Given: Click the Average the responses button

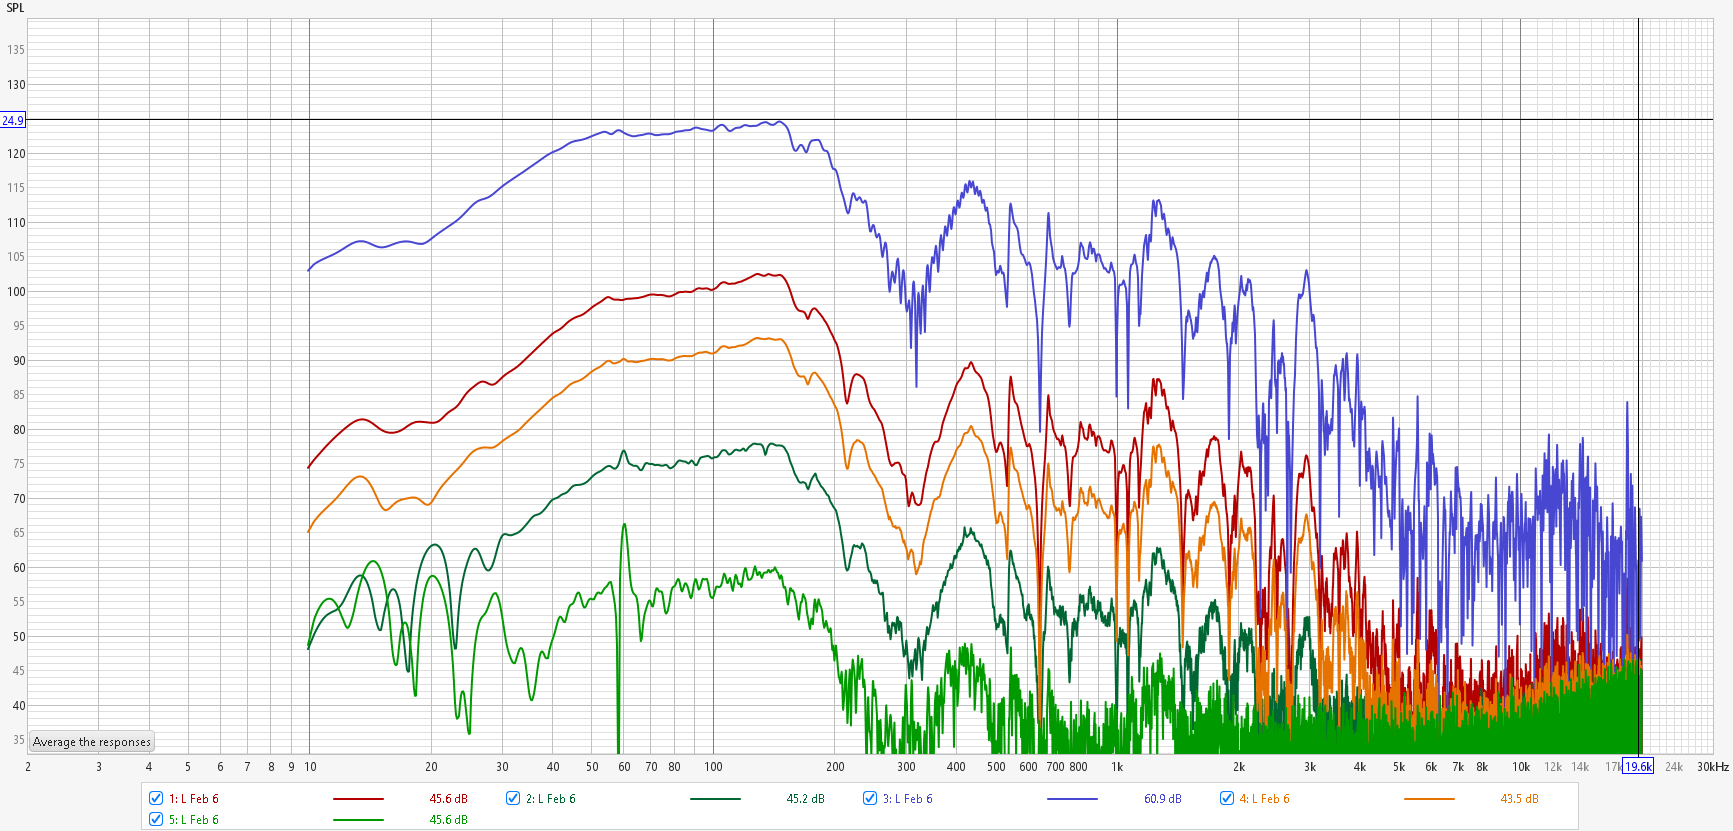Looking at the screenshot, I should 92,742.
